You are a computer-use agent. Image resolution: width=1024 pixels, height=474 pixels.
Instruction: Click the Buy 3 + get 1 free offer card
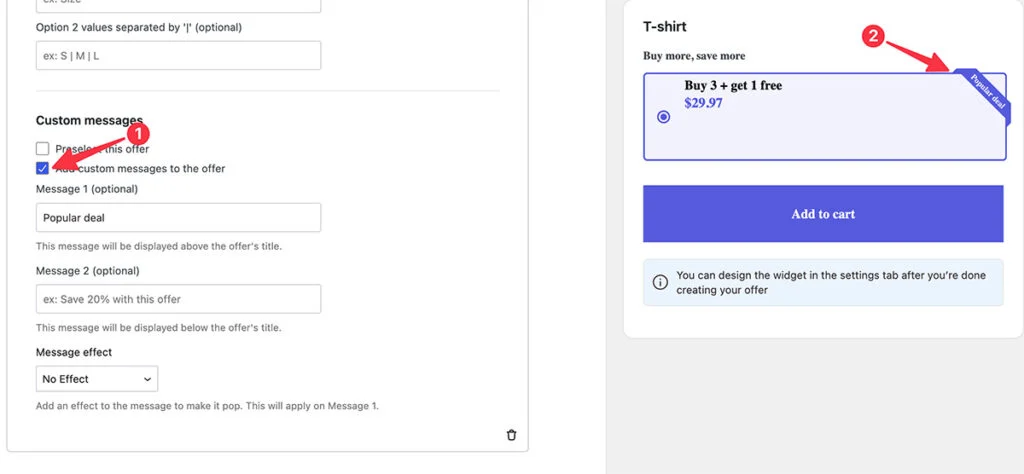825,116
